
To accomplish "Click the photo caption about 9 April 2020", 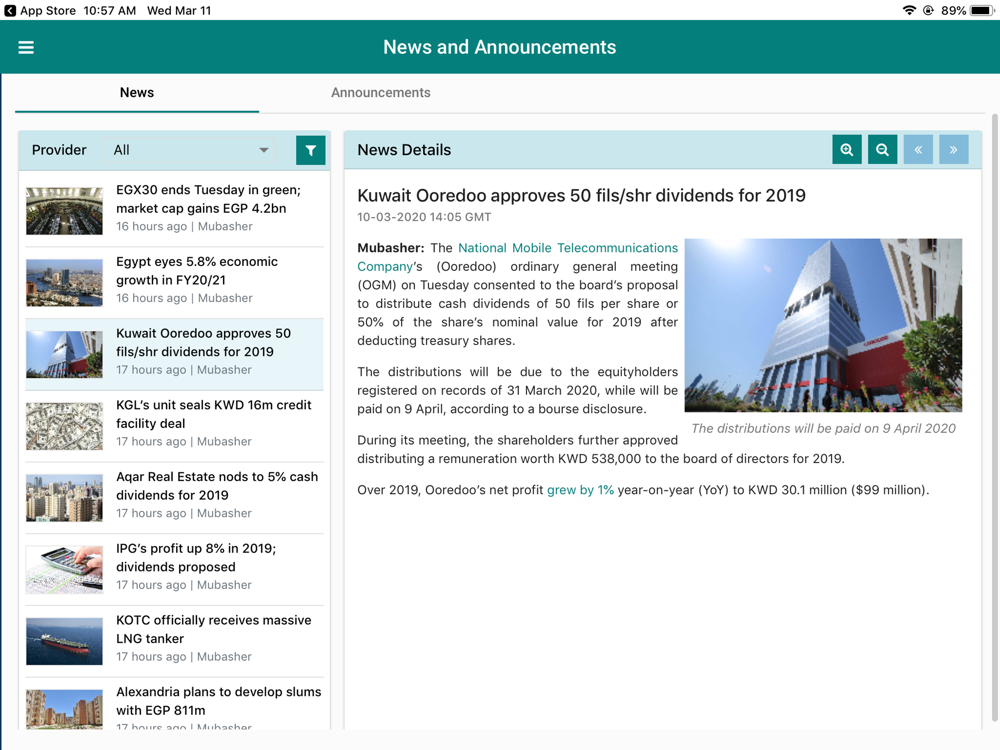I will (x=823, y=429).
